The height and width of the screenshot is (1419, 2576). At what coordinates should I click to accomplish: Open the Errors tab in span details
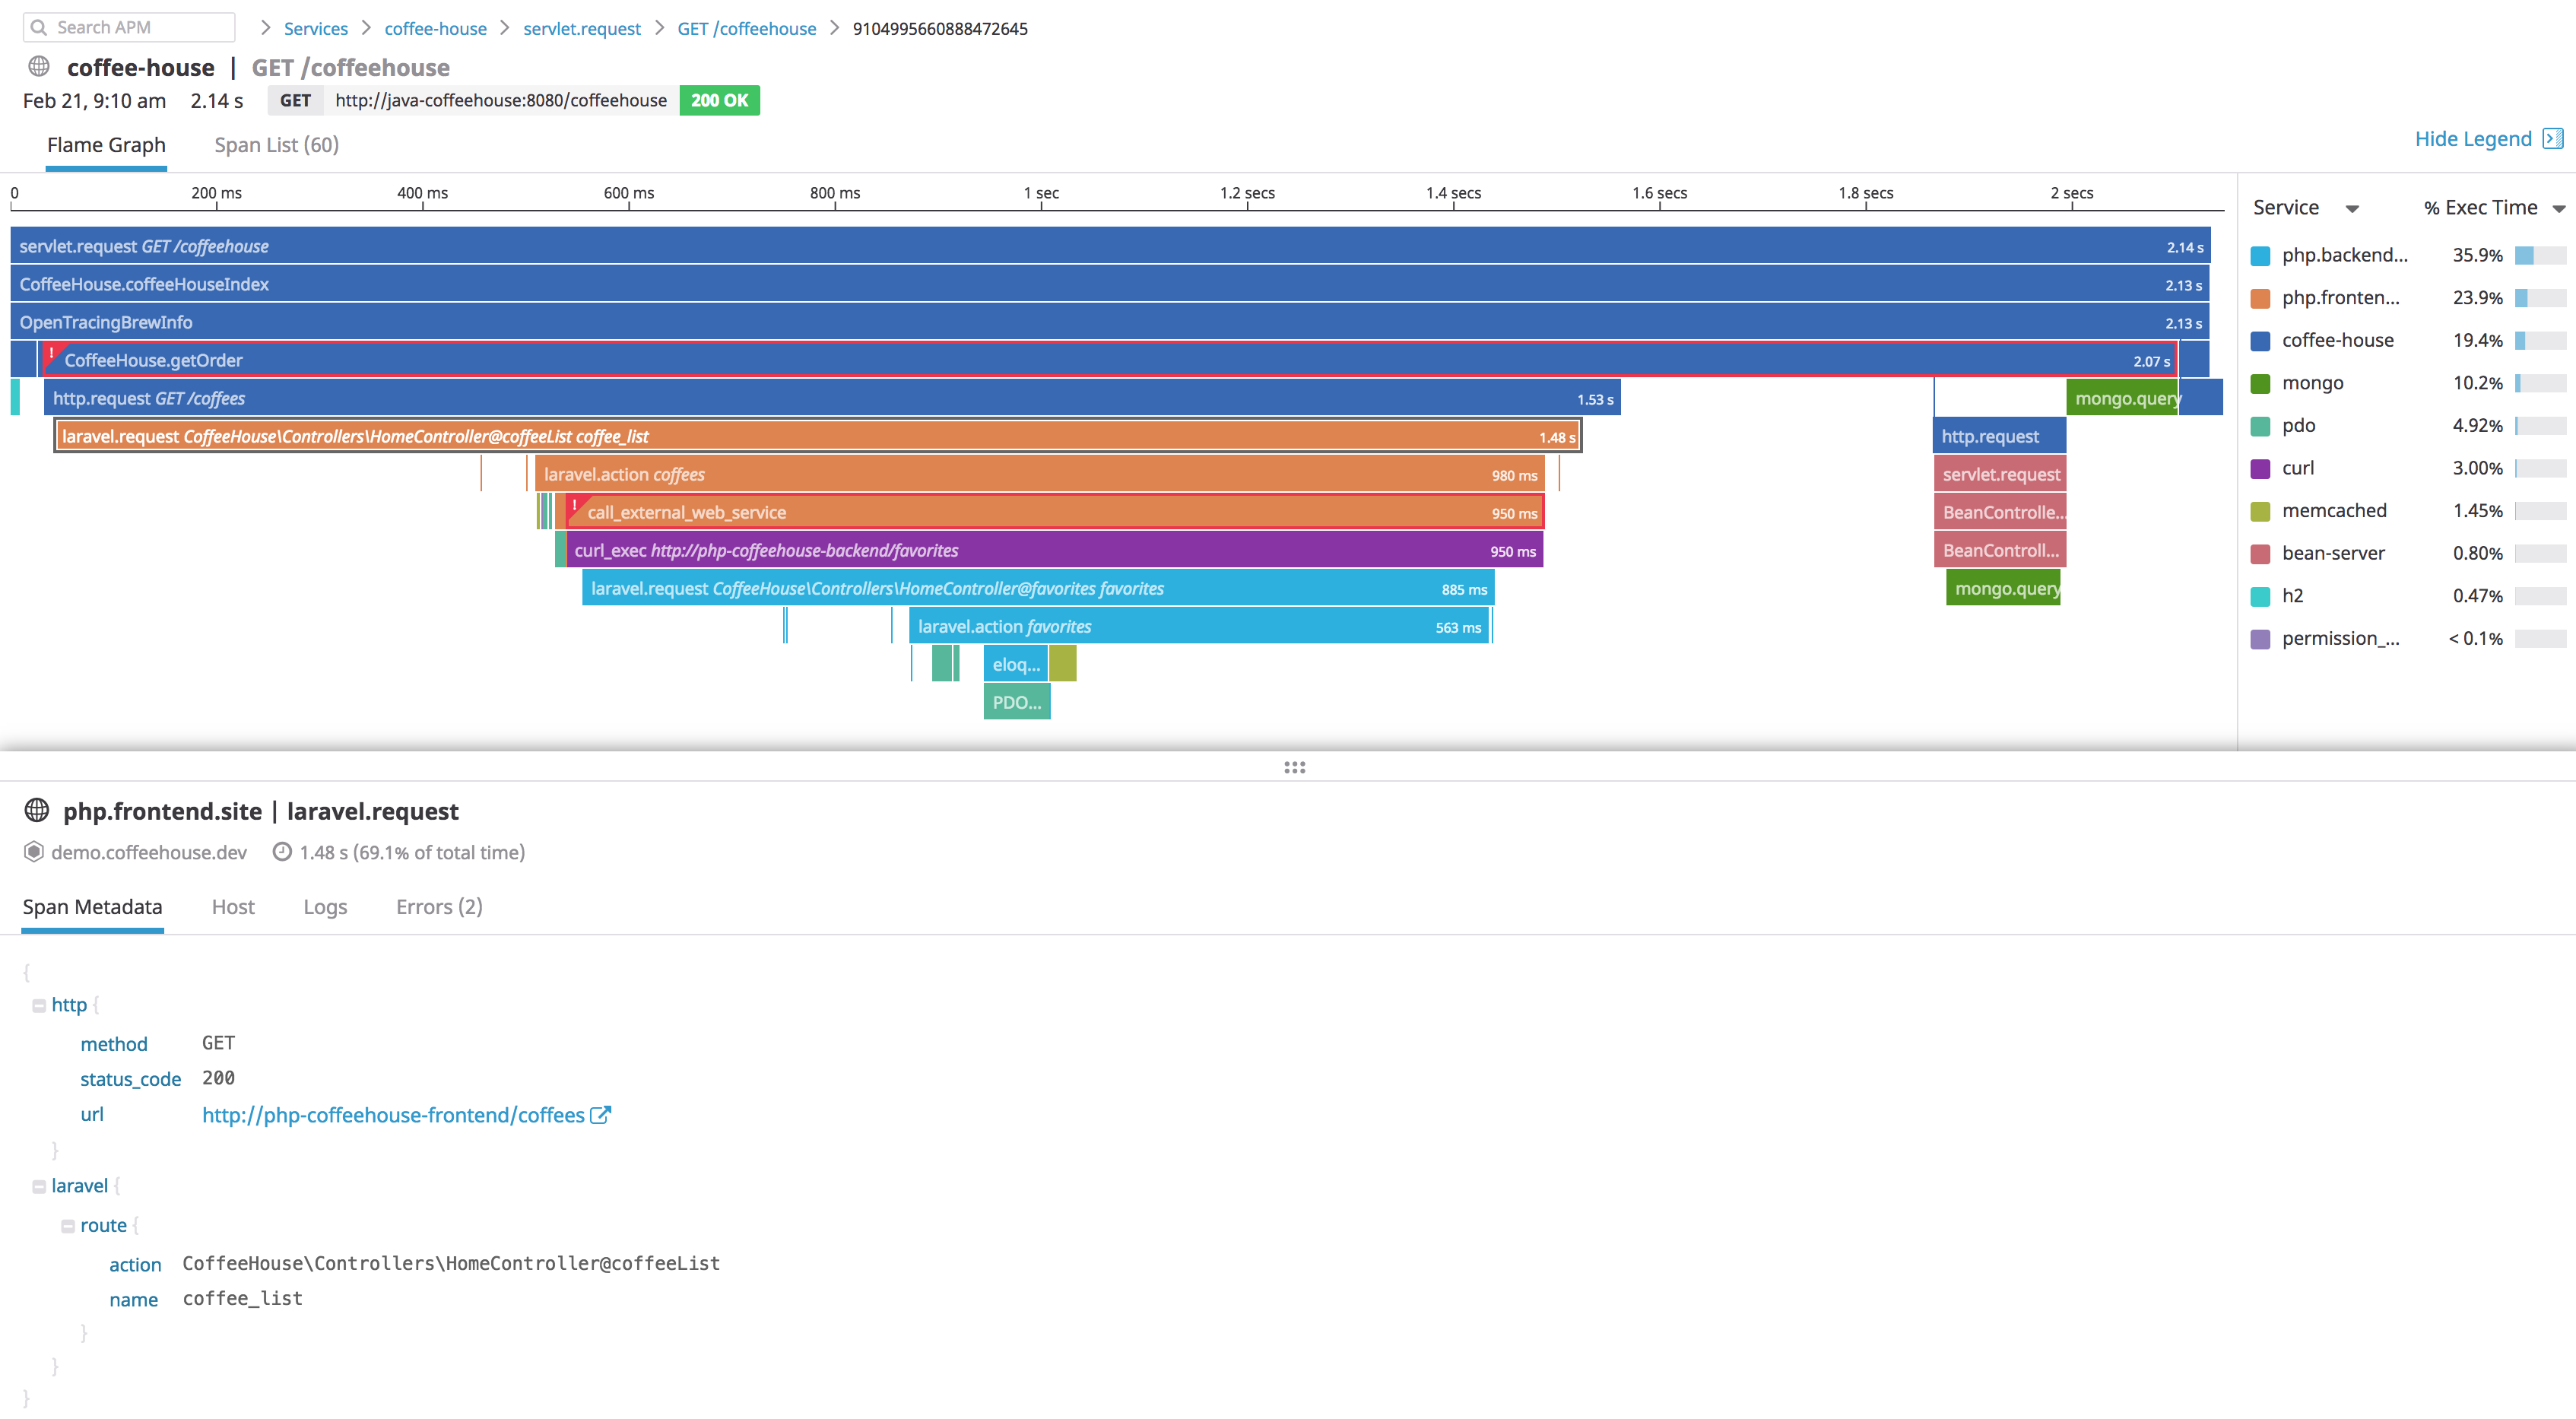438,907
